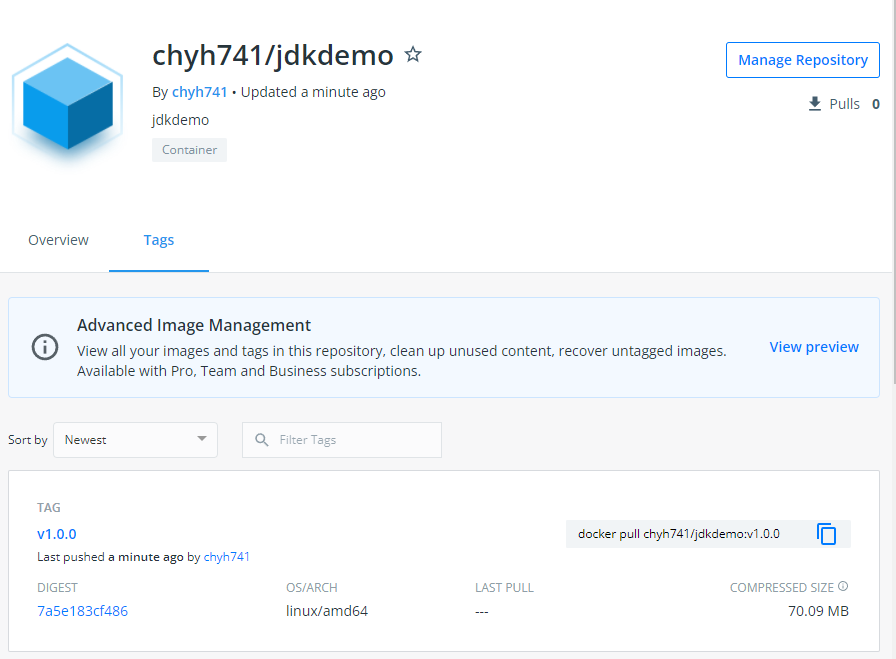
Task: Click the docker pull chyh741/jdkdemo:v1.0.0 text
Action: point(679,534)
